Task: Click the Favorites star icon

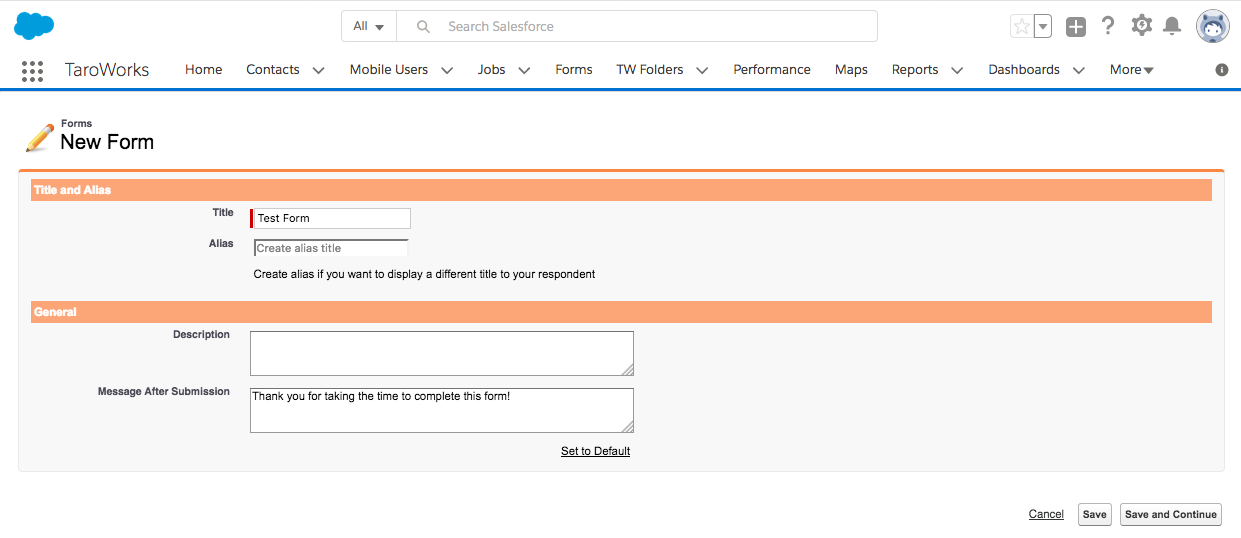Action: pos(1021,27)
